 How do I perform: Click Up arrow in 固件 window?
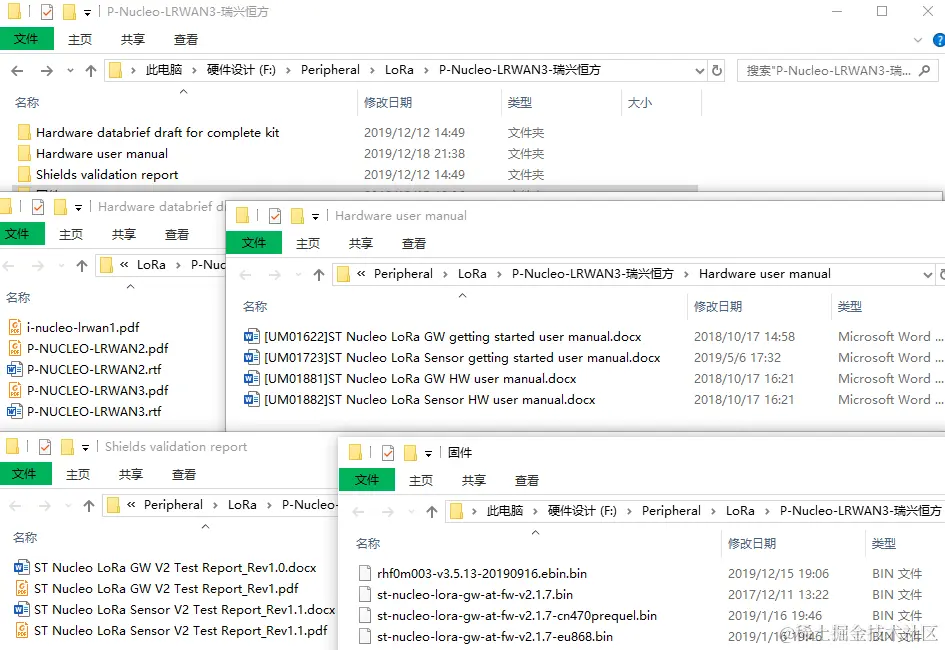[432, 511]
